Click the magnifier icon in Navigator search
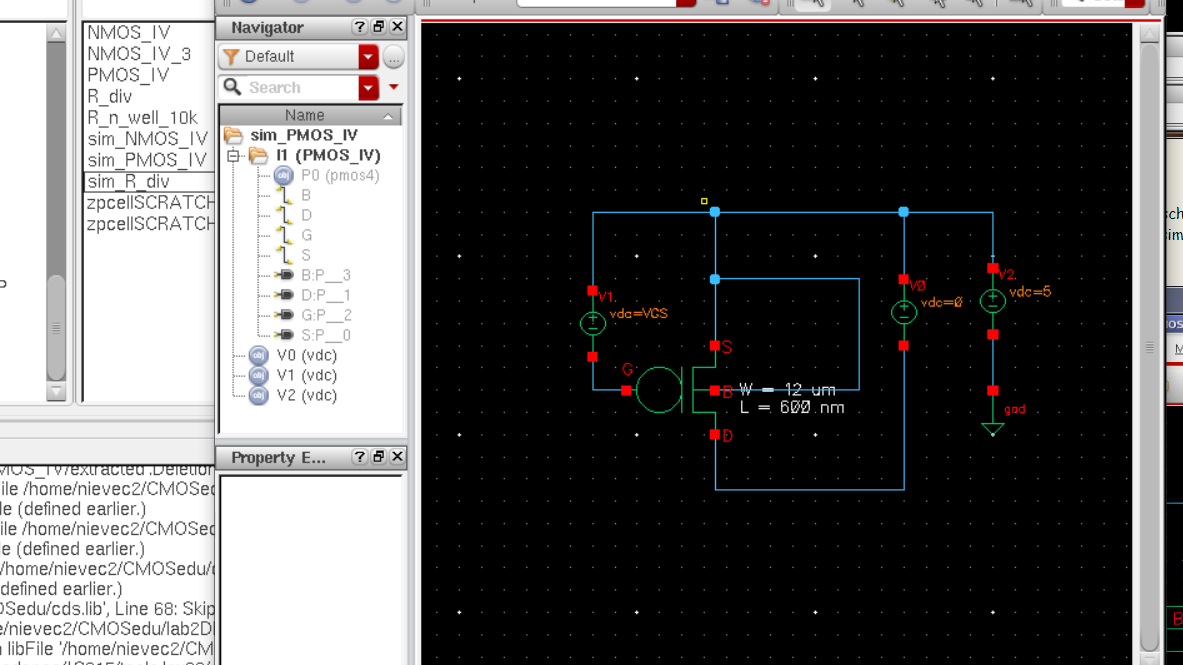 coord(232,87)
